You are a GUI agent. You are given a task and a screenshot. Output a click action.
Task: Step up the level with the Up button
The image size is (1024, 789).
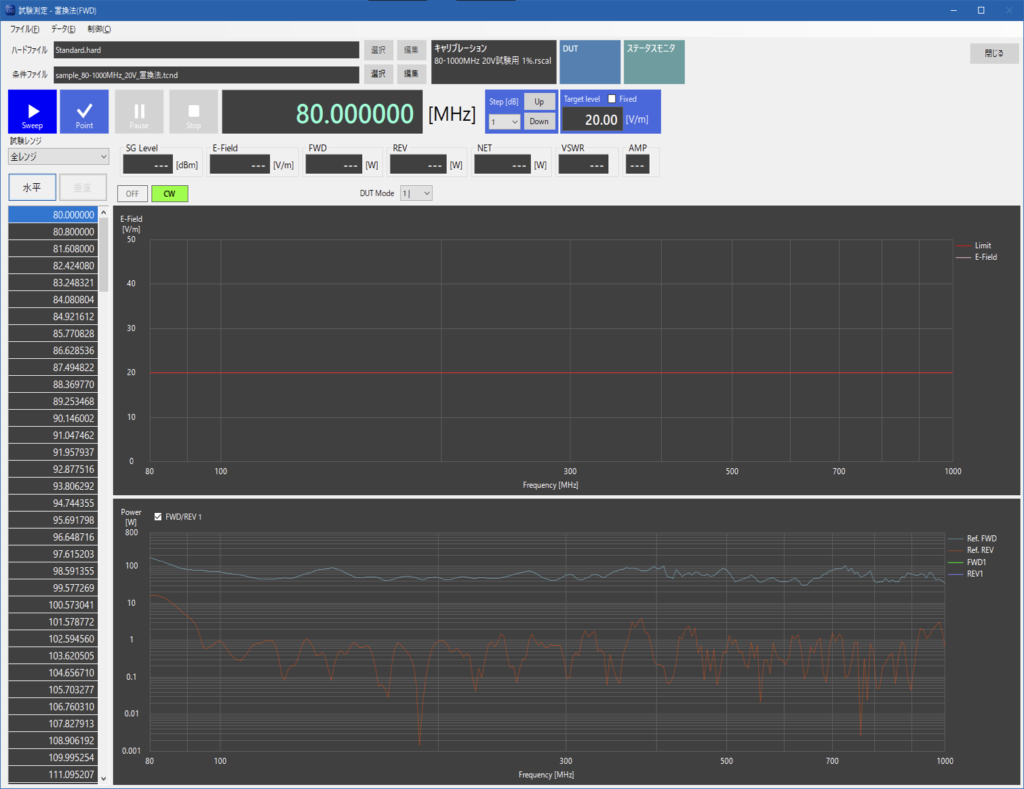point(539,101)
